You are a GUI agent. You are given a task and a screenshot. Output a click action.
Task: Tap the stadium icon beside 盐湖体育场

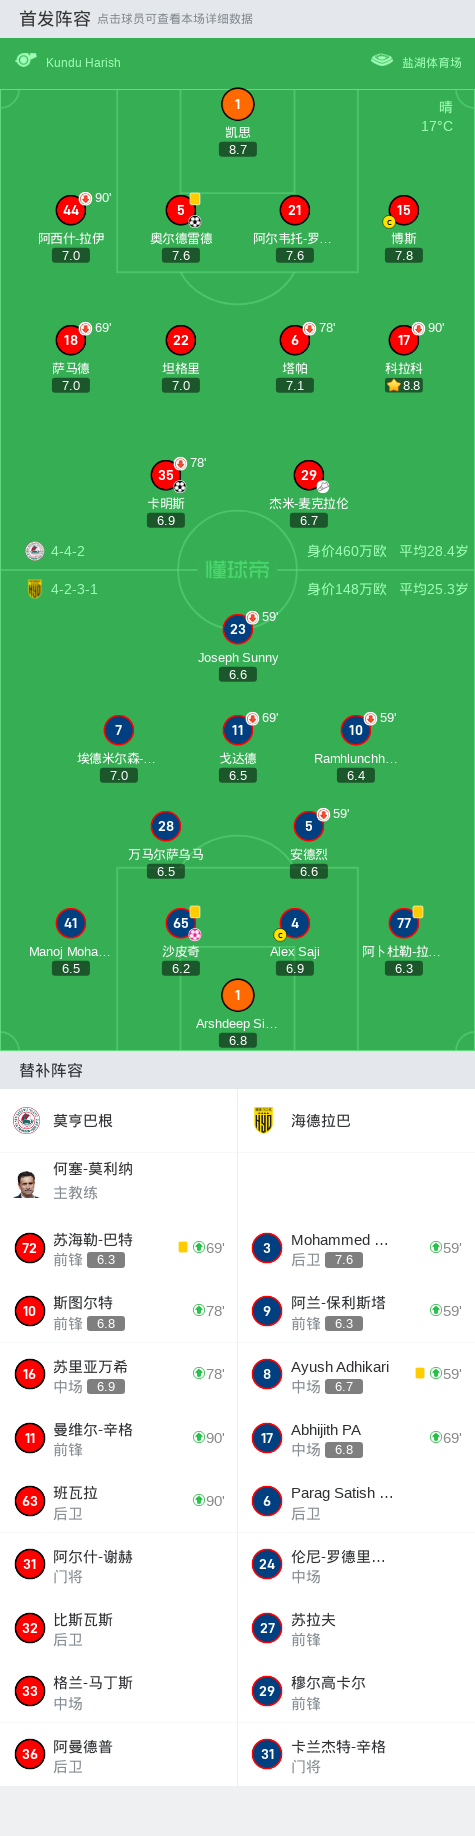[382, 60]
